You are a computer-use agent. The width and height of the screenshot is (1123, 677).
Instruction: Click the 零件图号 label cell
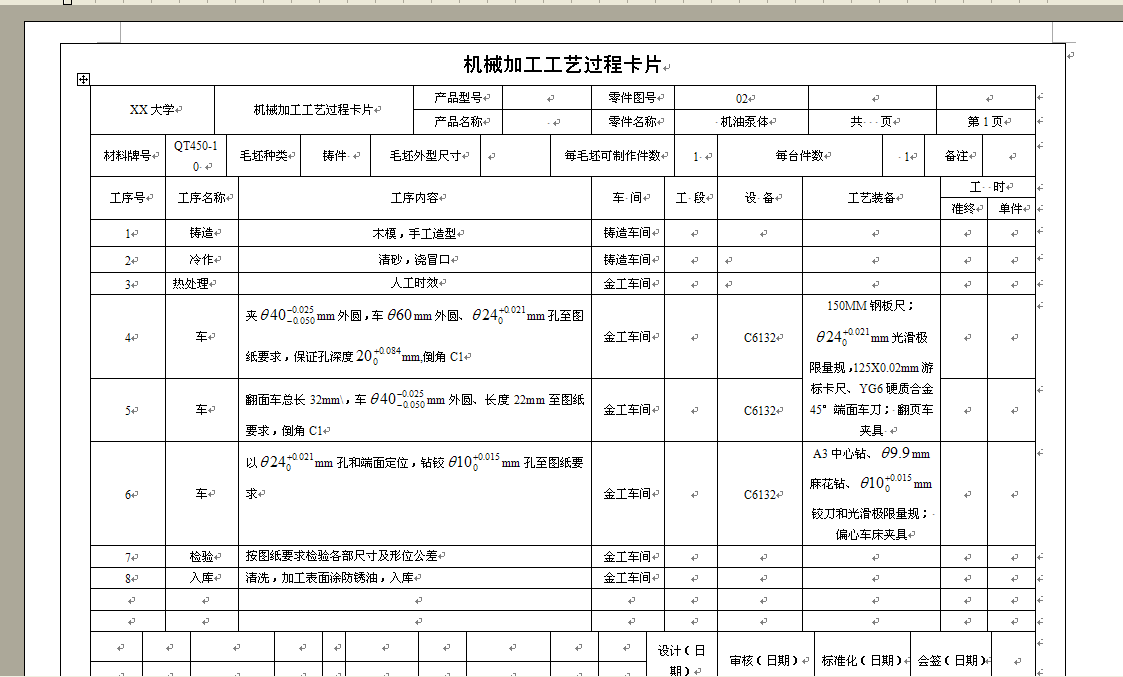pos(633,97)
